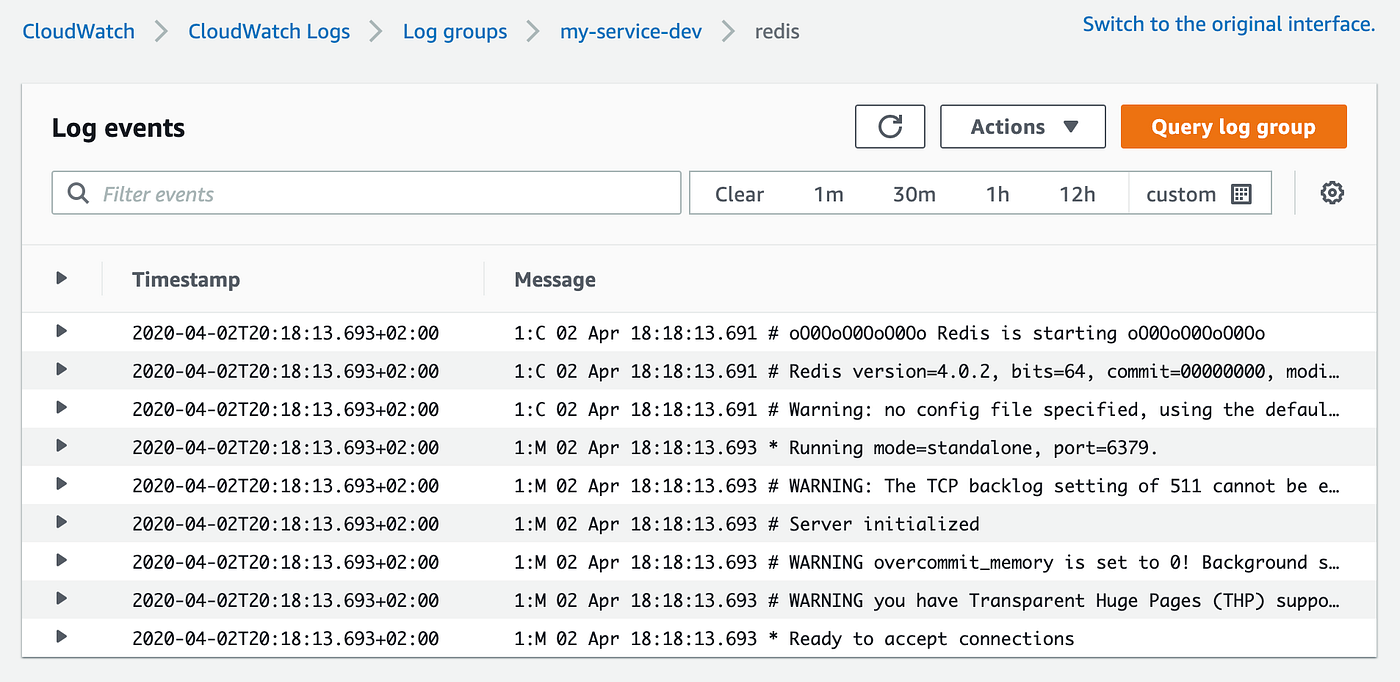Select the 'Redis is starting' message text

click(890, 333)
